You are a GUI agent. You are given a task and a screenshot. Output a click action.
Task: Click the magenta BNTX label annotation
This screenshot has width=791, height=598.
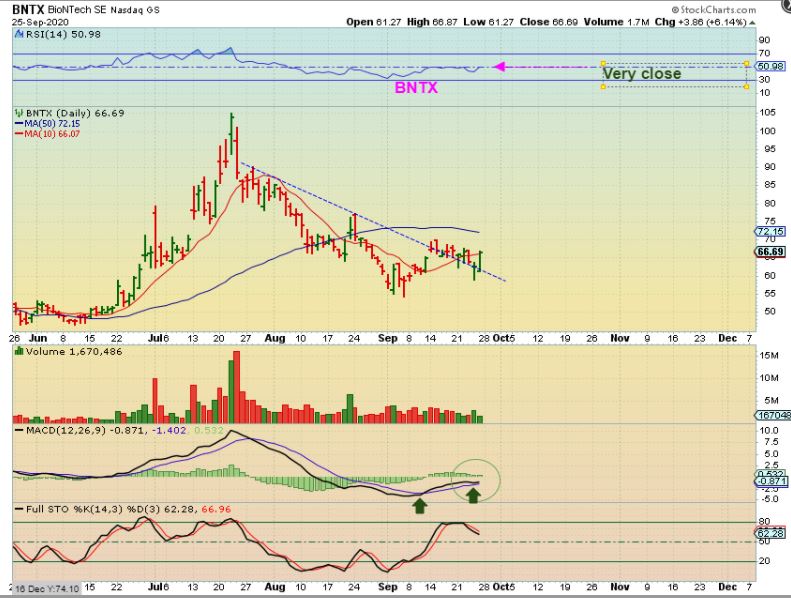pyautogui.click(x=416, y=87)
